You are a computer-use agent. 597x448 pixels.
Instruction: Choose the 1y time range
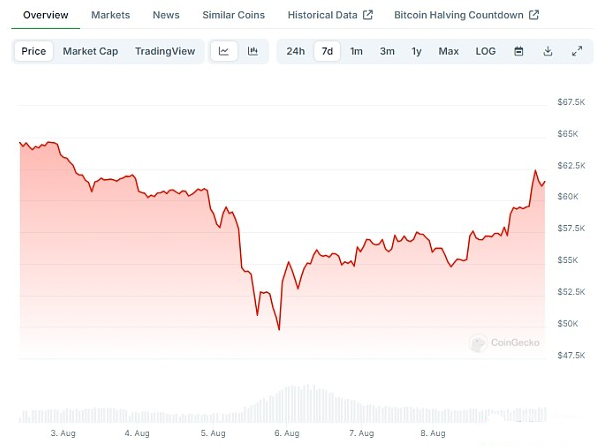417,51
